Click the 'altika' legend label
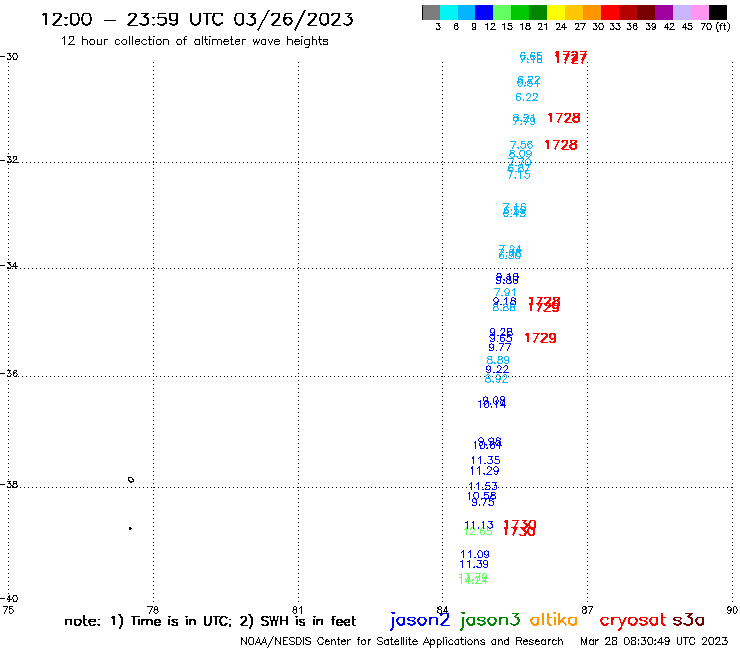This screenshot has height=650, width=740. 554,620
